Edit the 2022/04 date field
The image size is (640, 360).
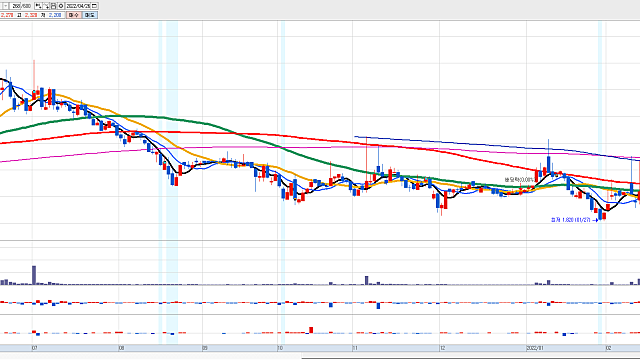coord(78,6)
